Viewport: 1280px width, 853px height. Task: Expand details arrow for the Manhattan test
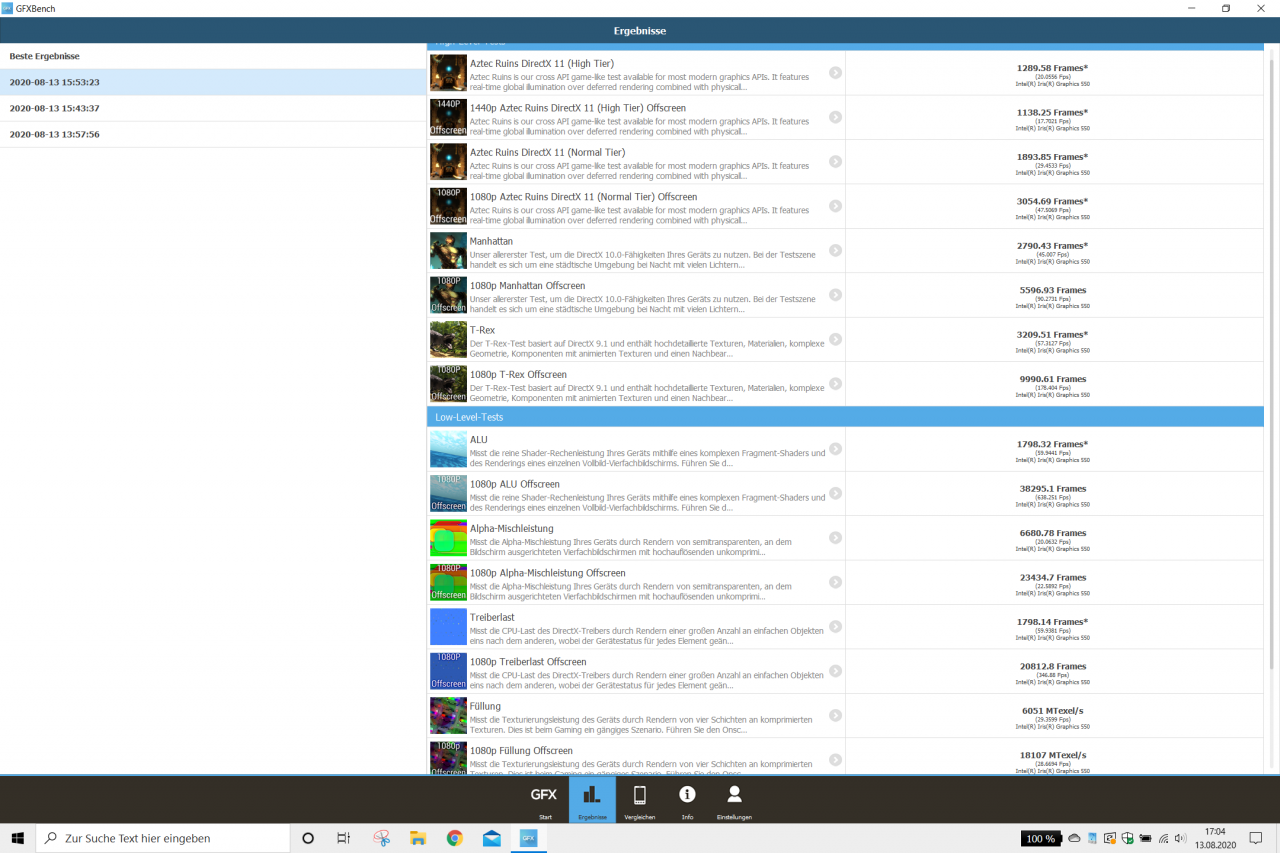point(835,251)
